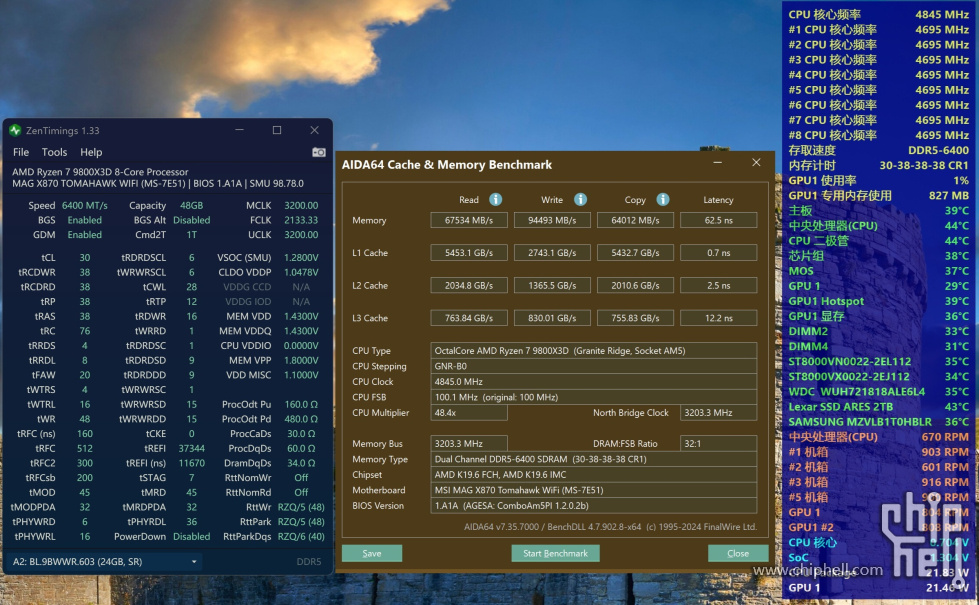
Task: Click the UCLK value 3200.00
Action: click(x=301, y=235)
